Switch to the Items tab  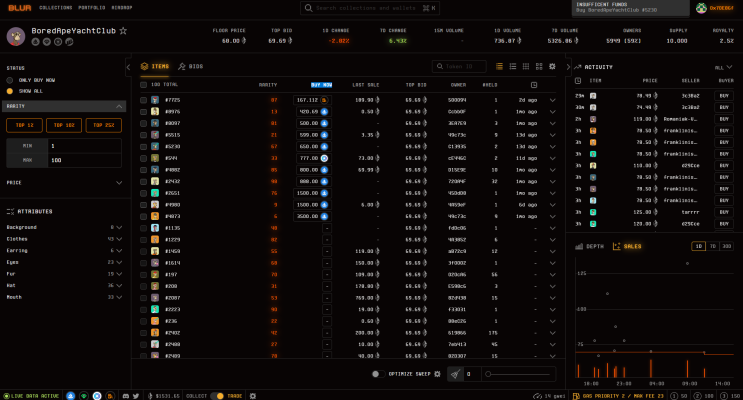tap(155, 66)
